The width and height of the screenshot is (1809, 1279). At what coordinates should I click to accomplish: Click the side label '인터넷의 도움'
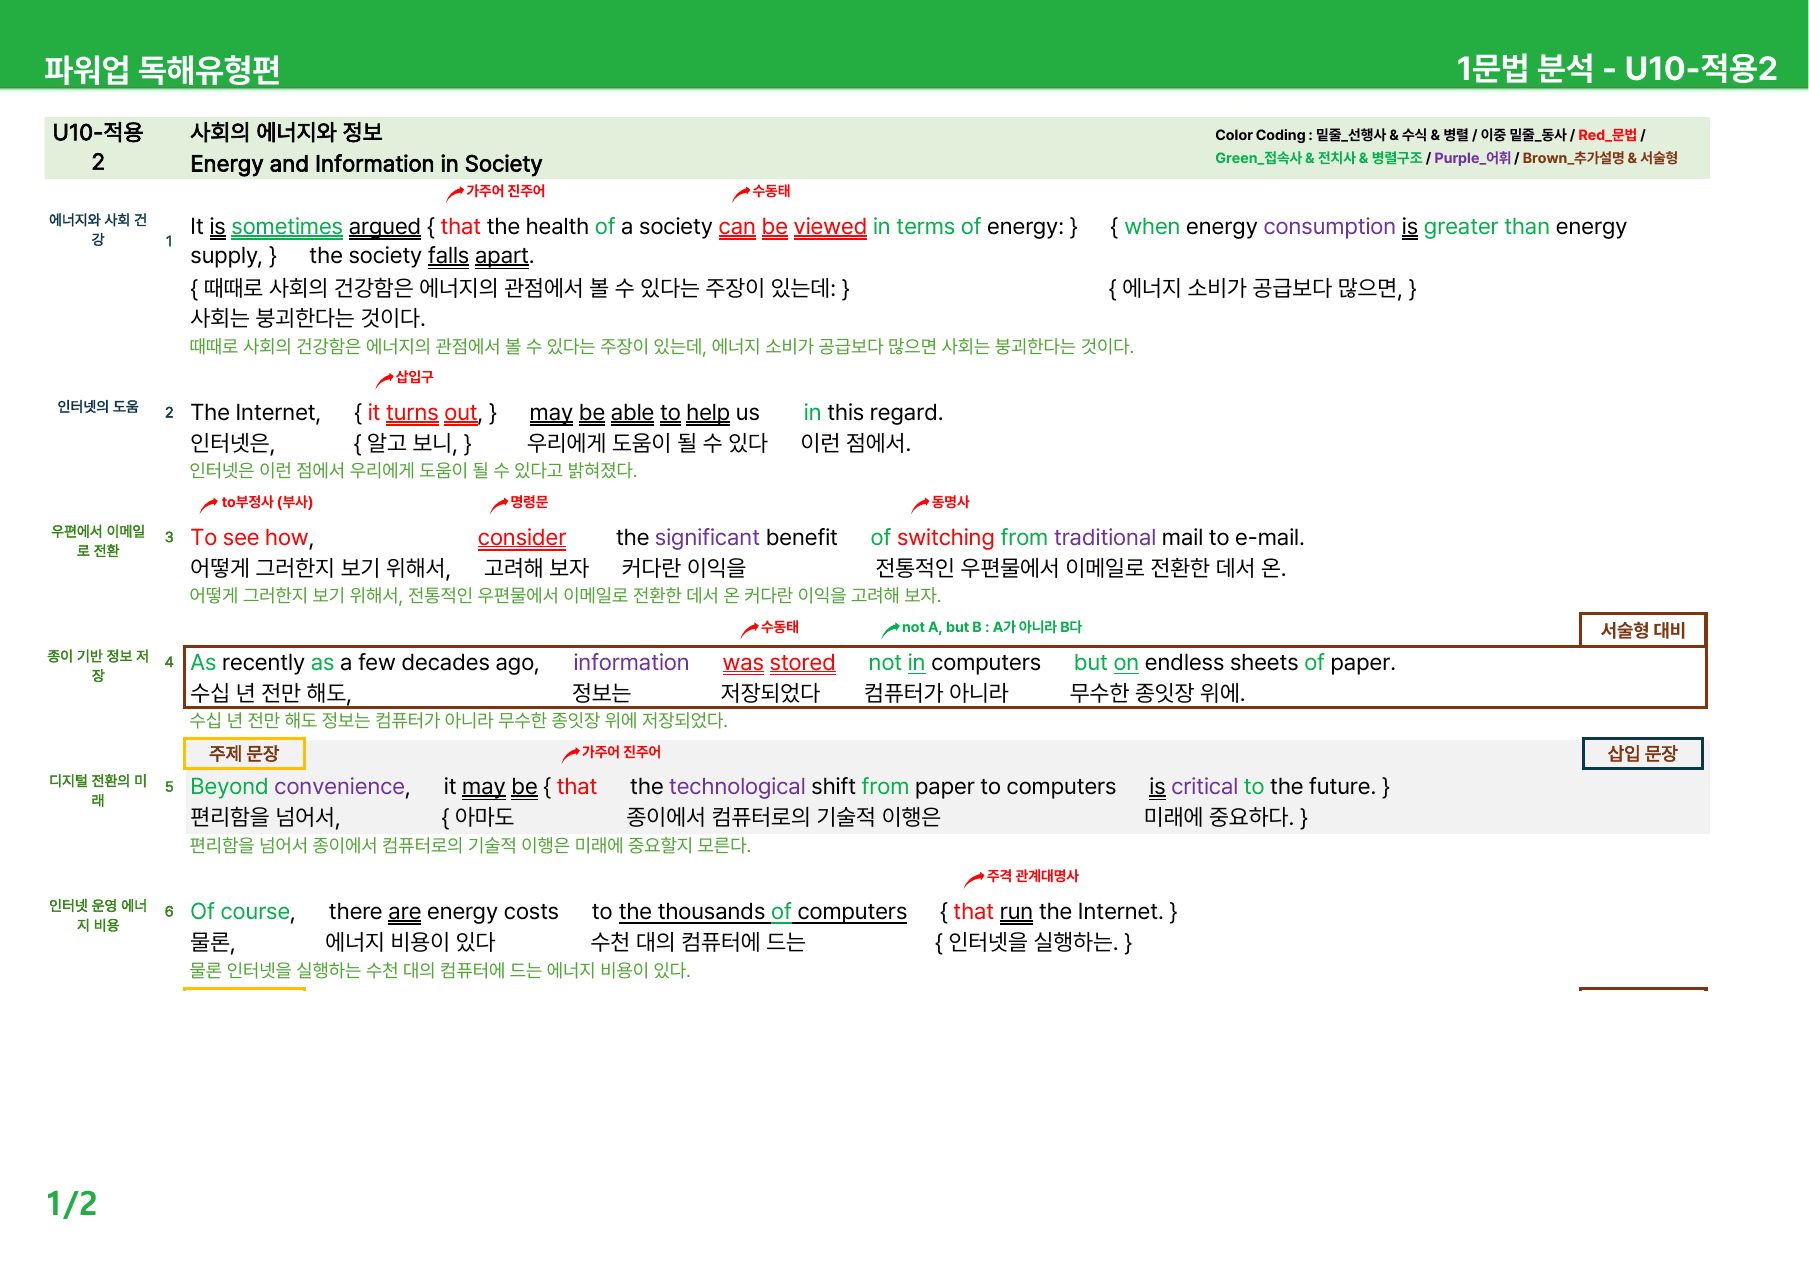(98, 406)
